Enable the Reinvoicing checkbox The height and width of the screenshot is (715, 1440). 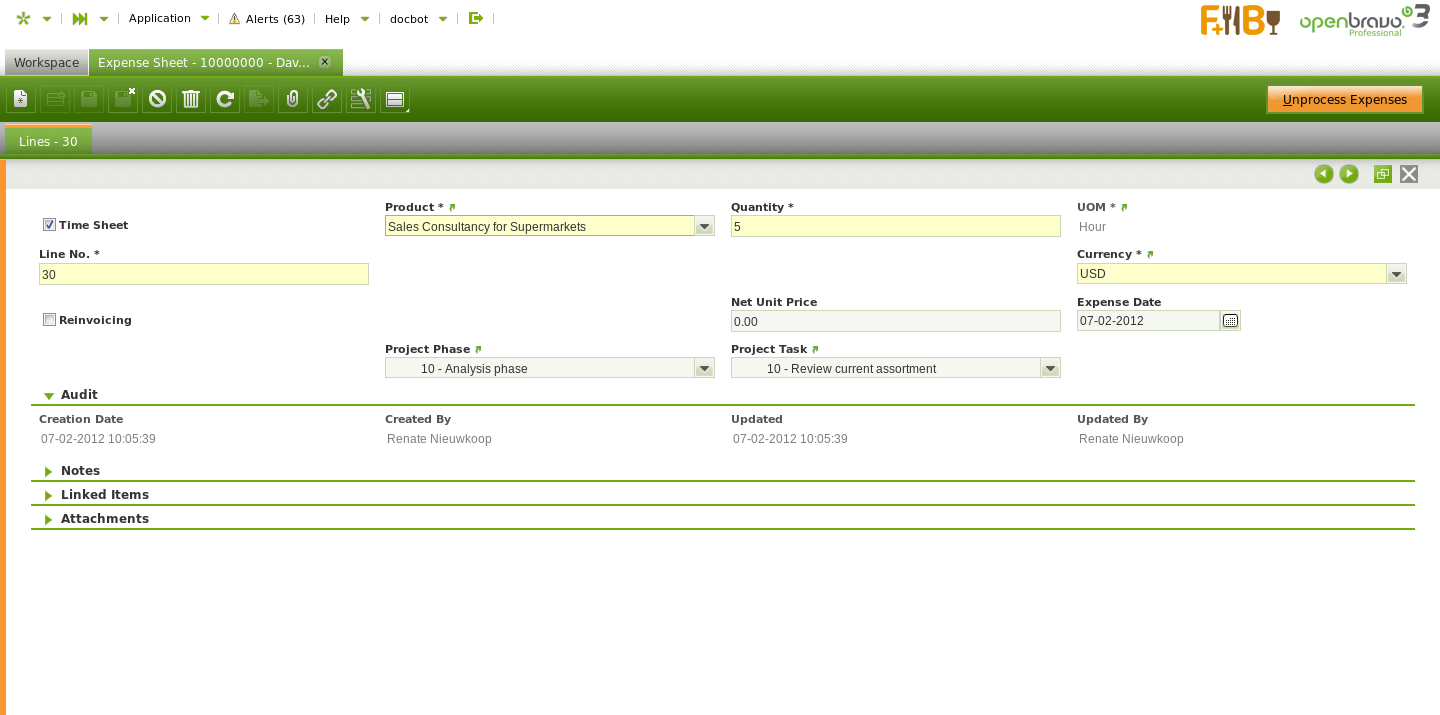(49, 320)
